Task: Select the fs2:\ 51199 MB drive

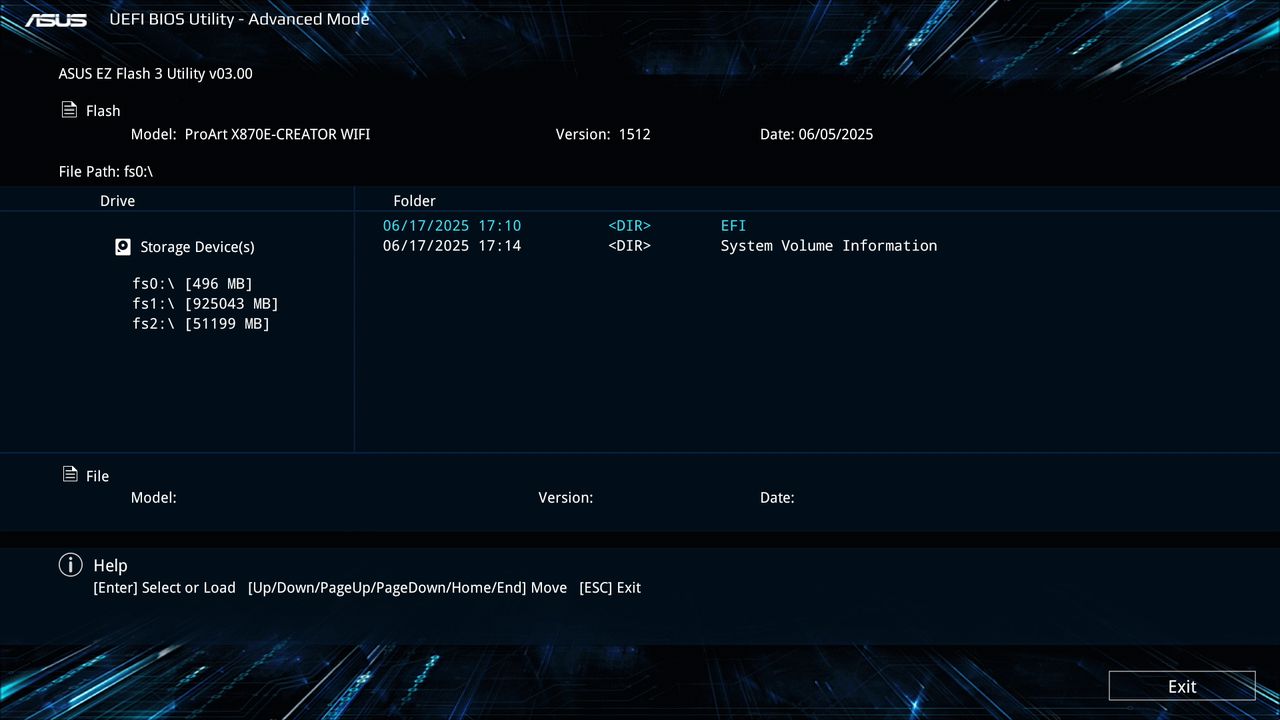Action: (200, 323)
